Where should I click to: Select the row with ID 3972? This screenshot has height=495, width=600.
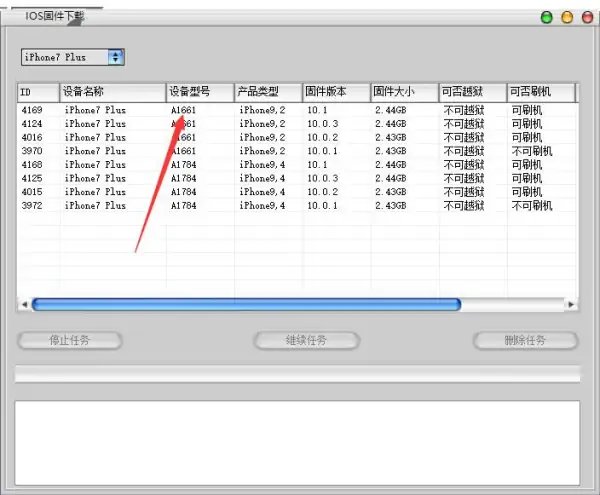(x=297, y=206)
